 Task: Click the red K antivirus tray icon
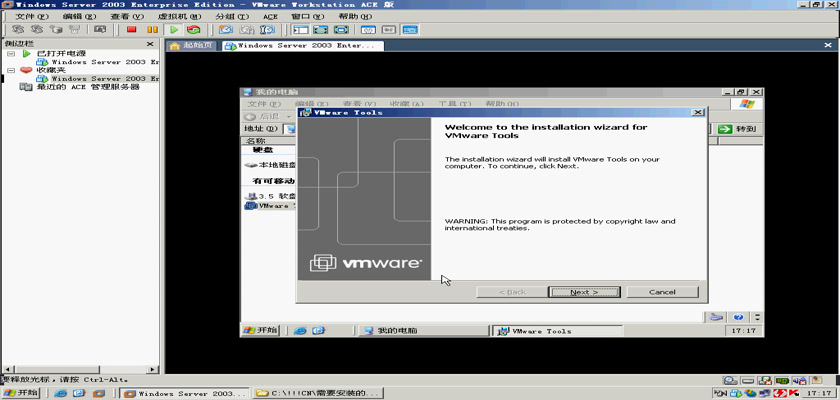(793, 394)
